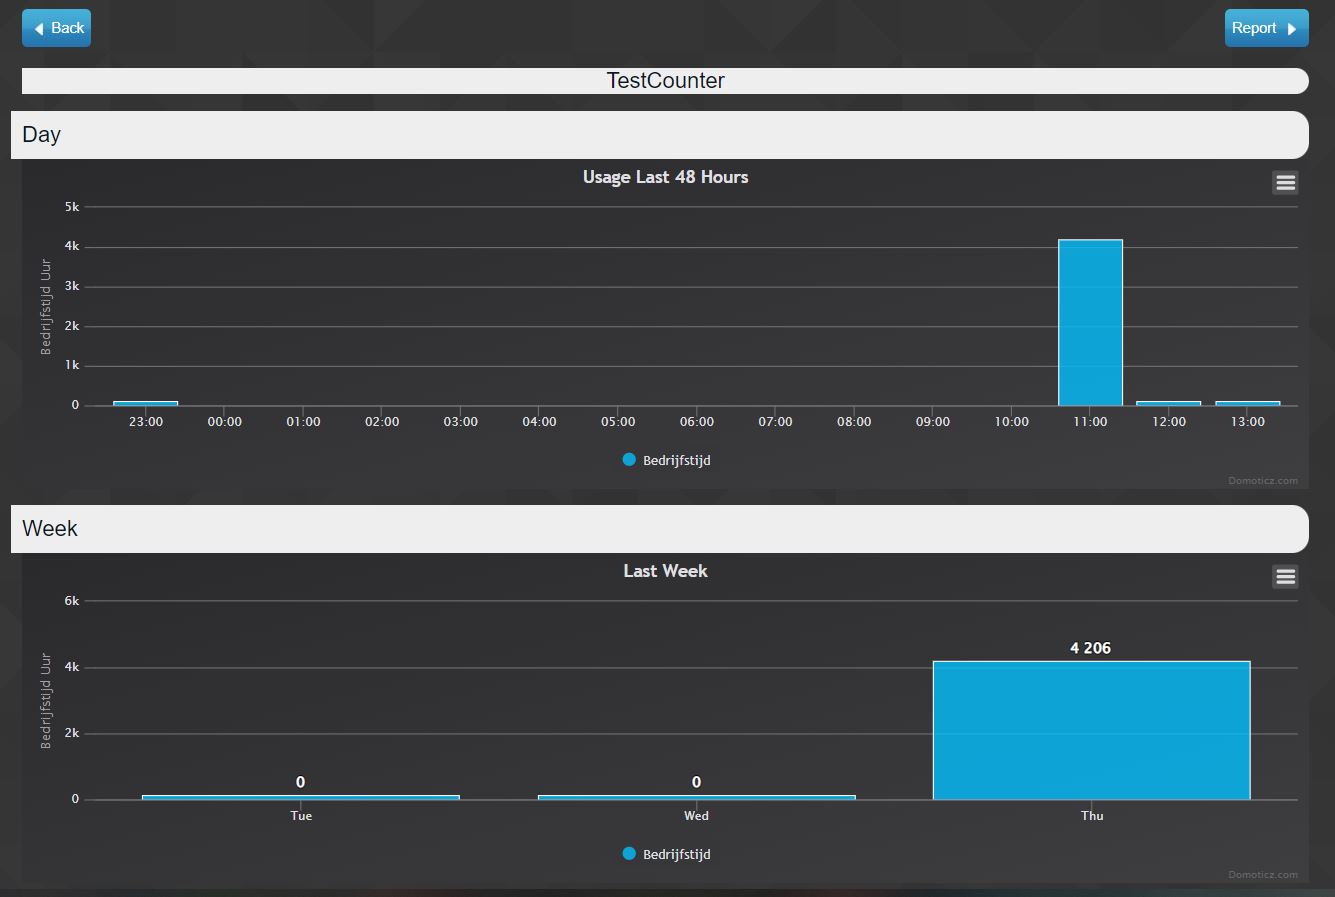Image resolution: width=1335 pixels, height=897 pixels.
Task: Click the 06:00 axis label
Action: coord(696,422)
